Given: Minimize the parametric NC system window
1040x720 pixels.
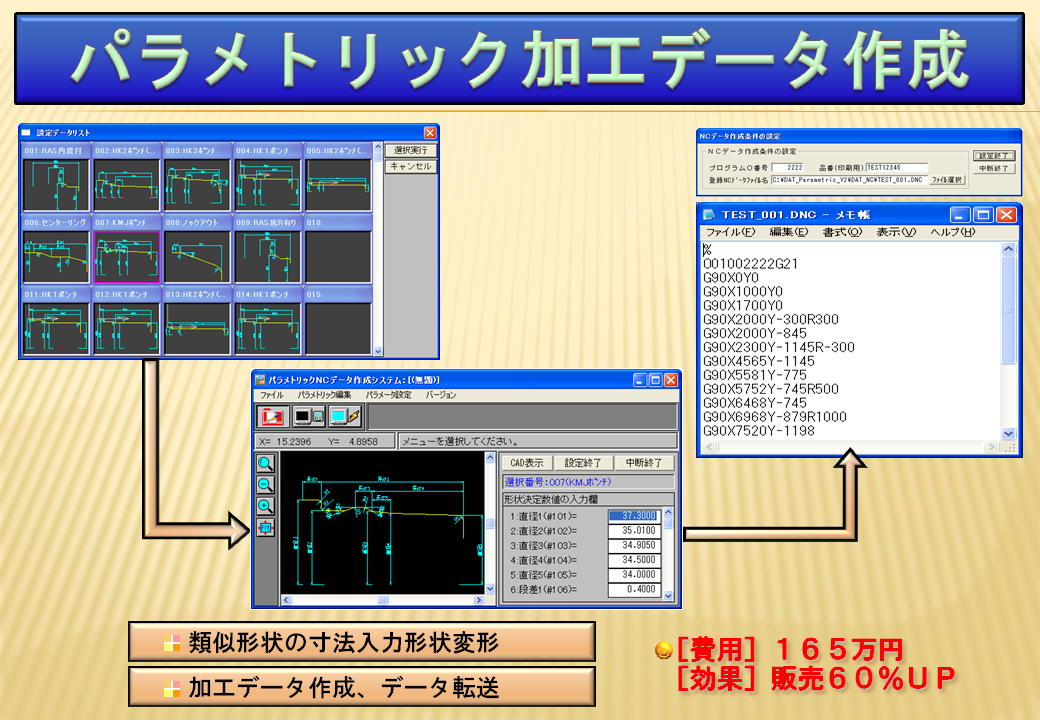Looking at the screenshot, I should click(639, 380).
